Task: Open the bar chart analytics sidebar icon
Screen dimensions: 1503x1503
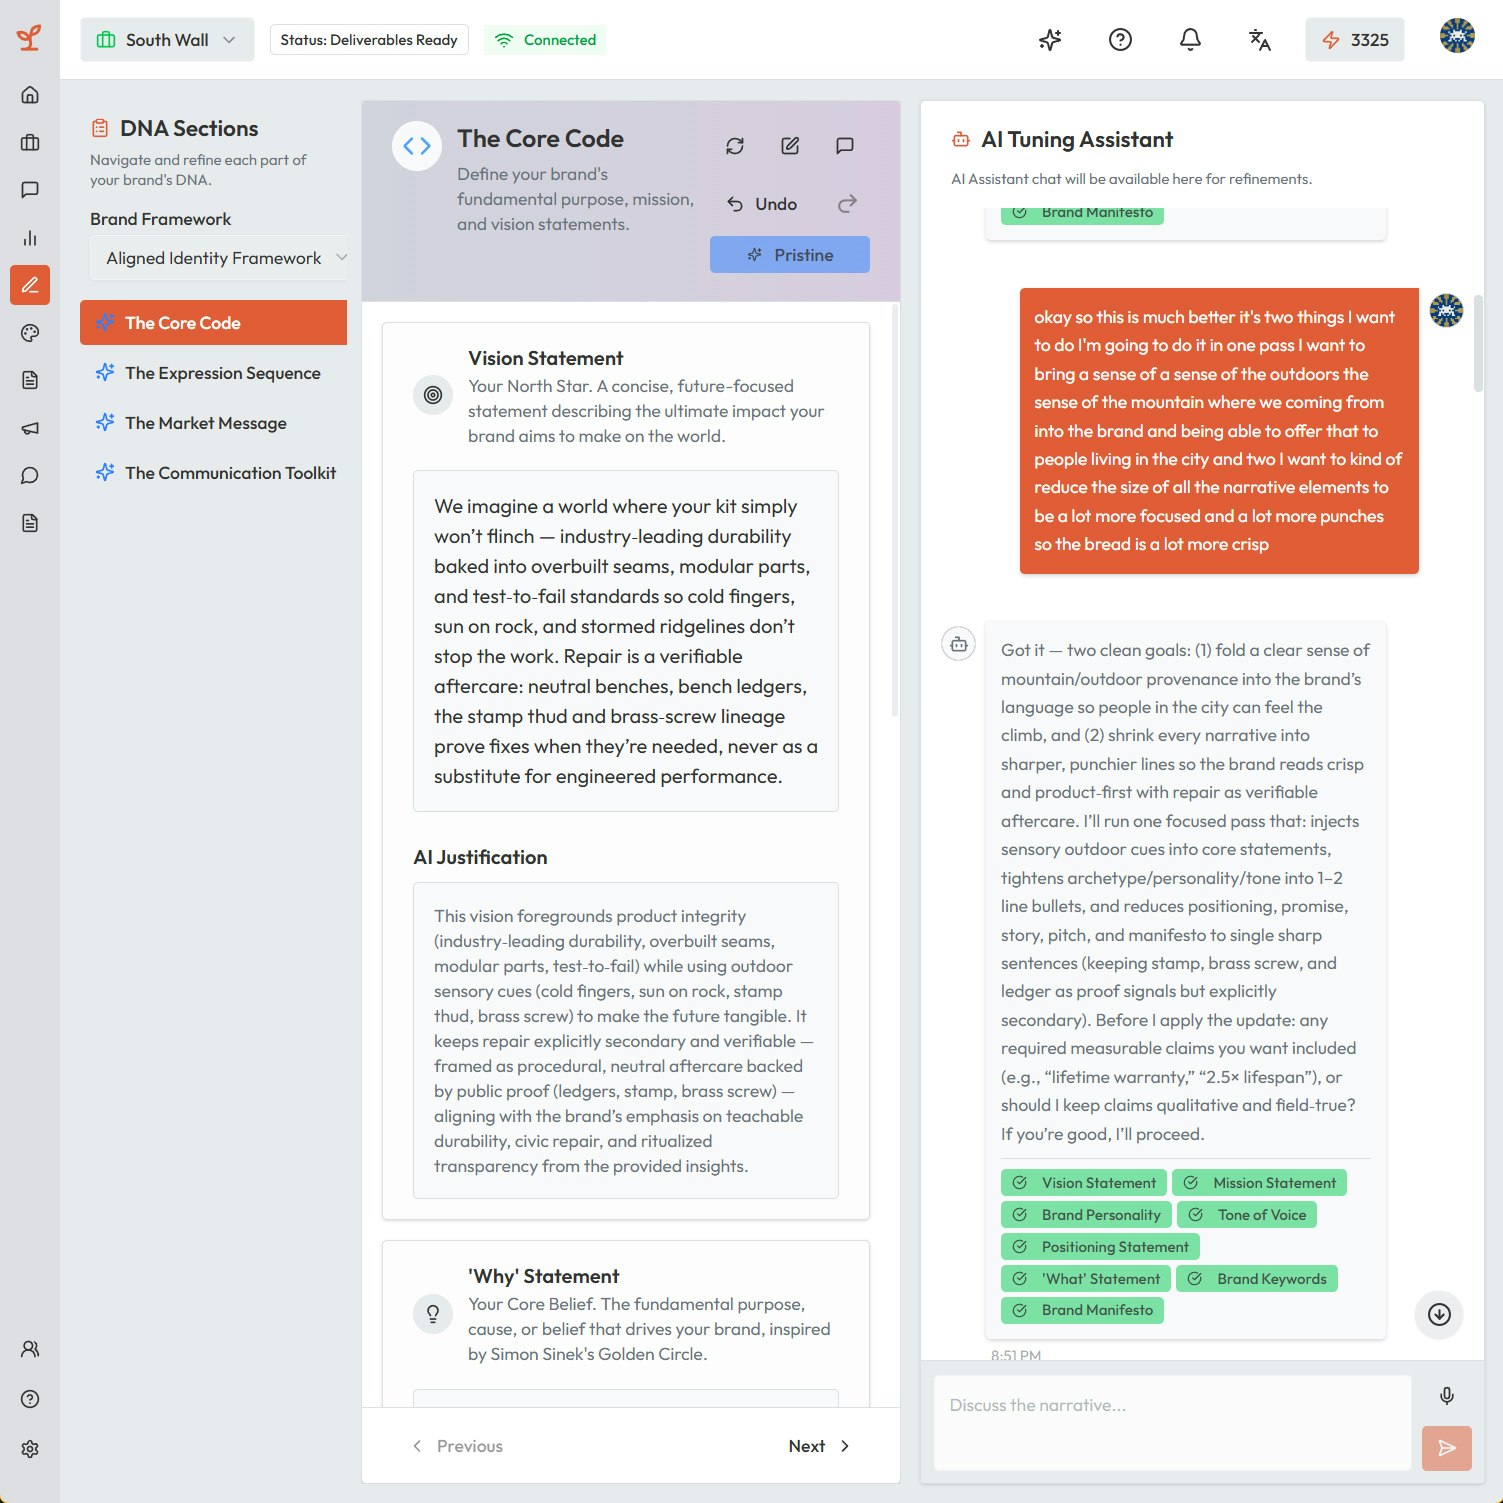Action: pos(30,238)
